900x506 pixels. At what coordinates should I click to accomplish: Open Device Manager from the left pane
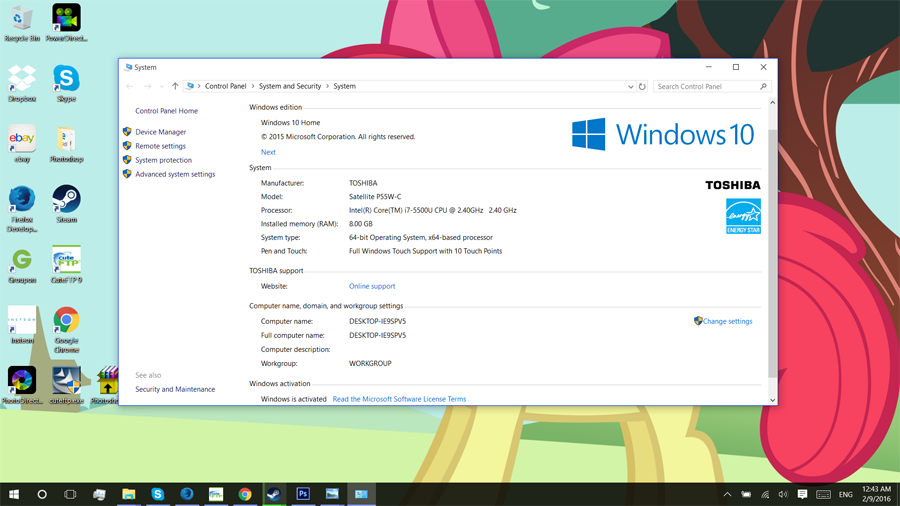click(160, 132)
